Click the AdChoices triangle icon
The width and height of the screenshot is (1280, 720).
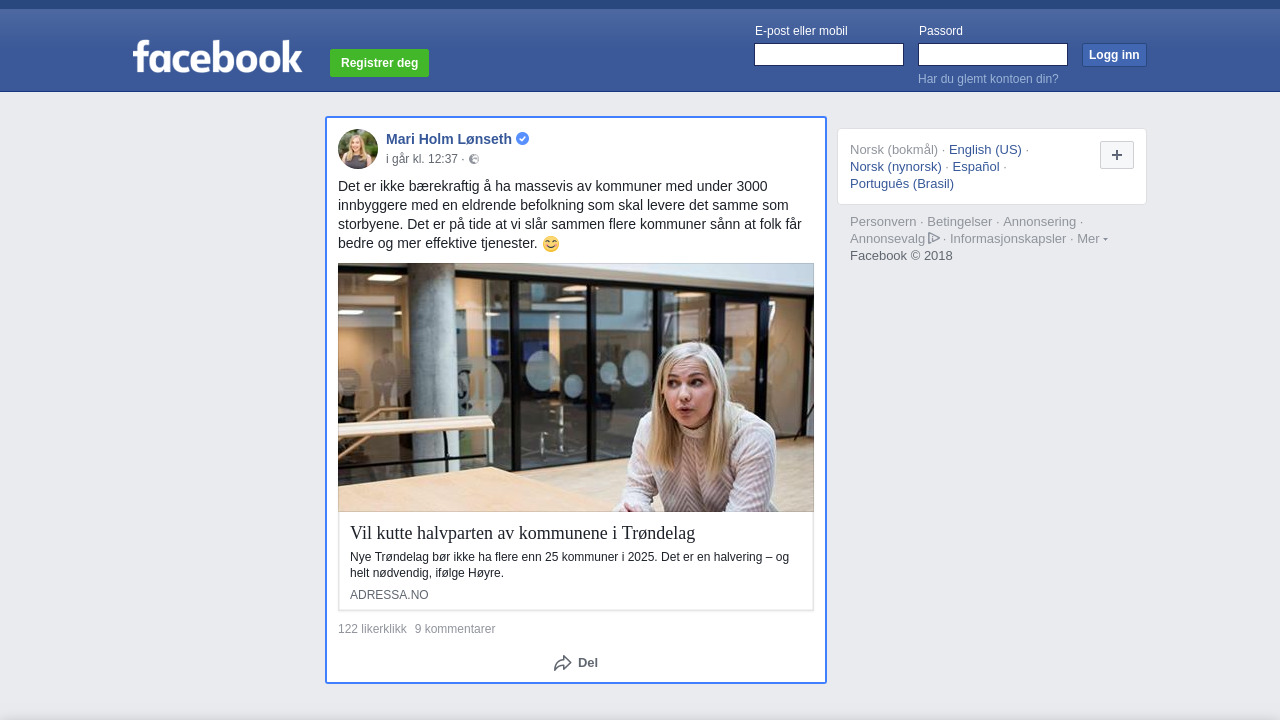point(934,238)
